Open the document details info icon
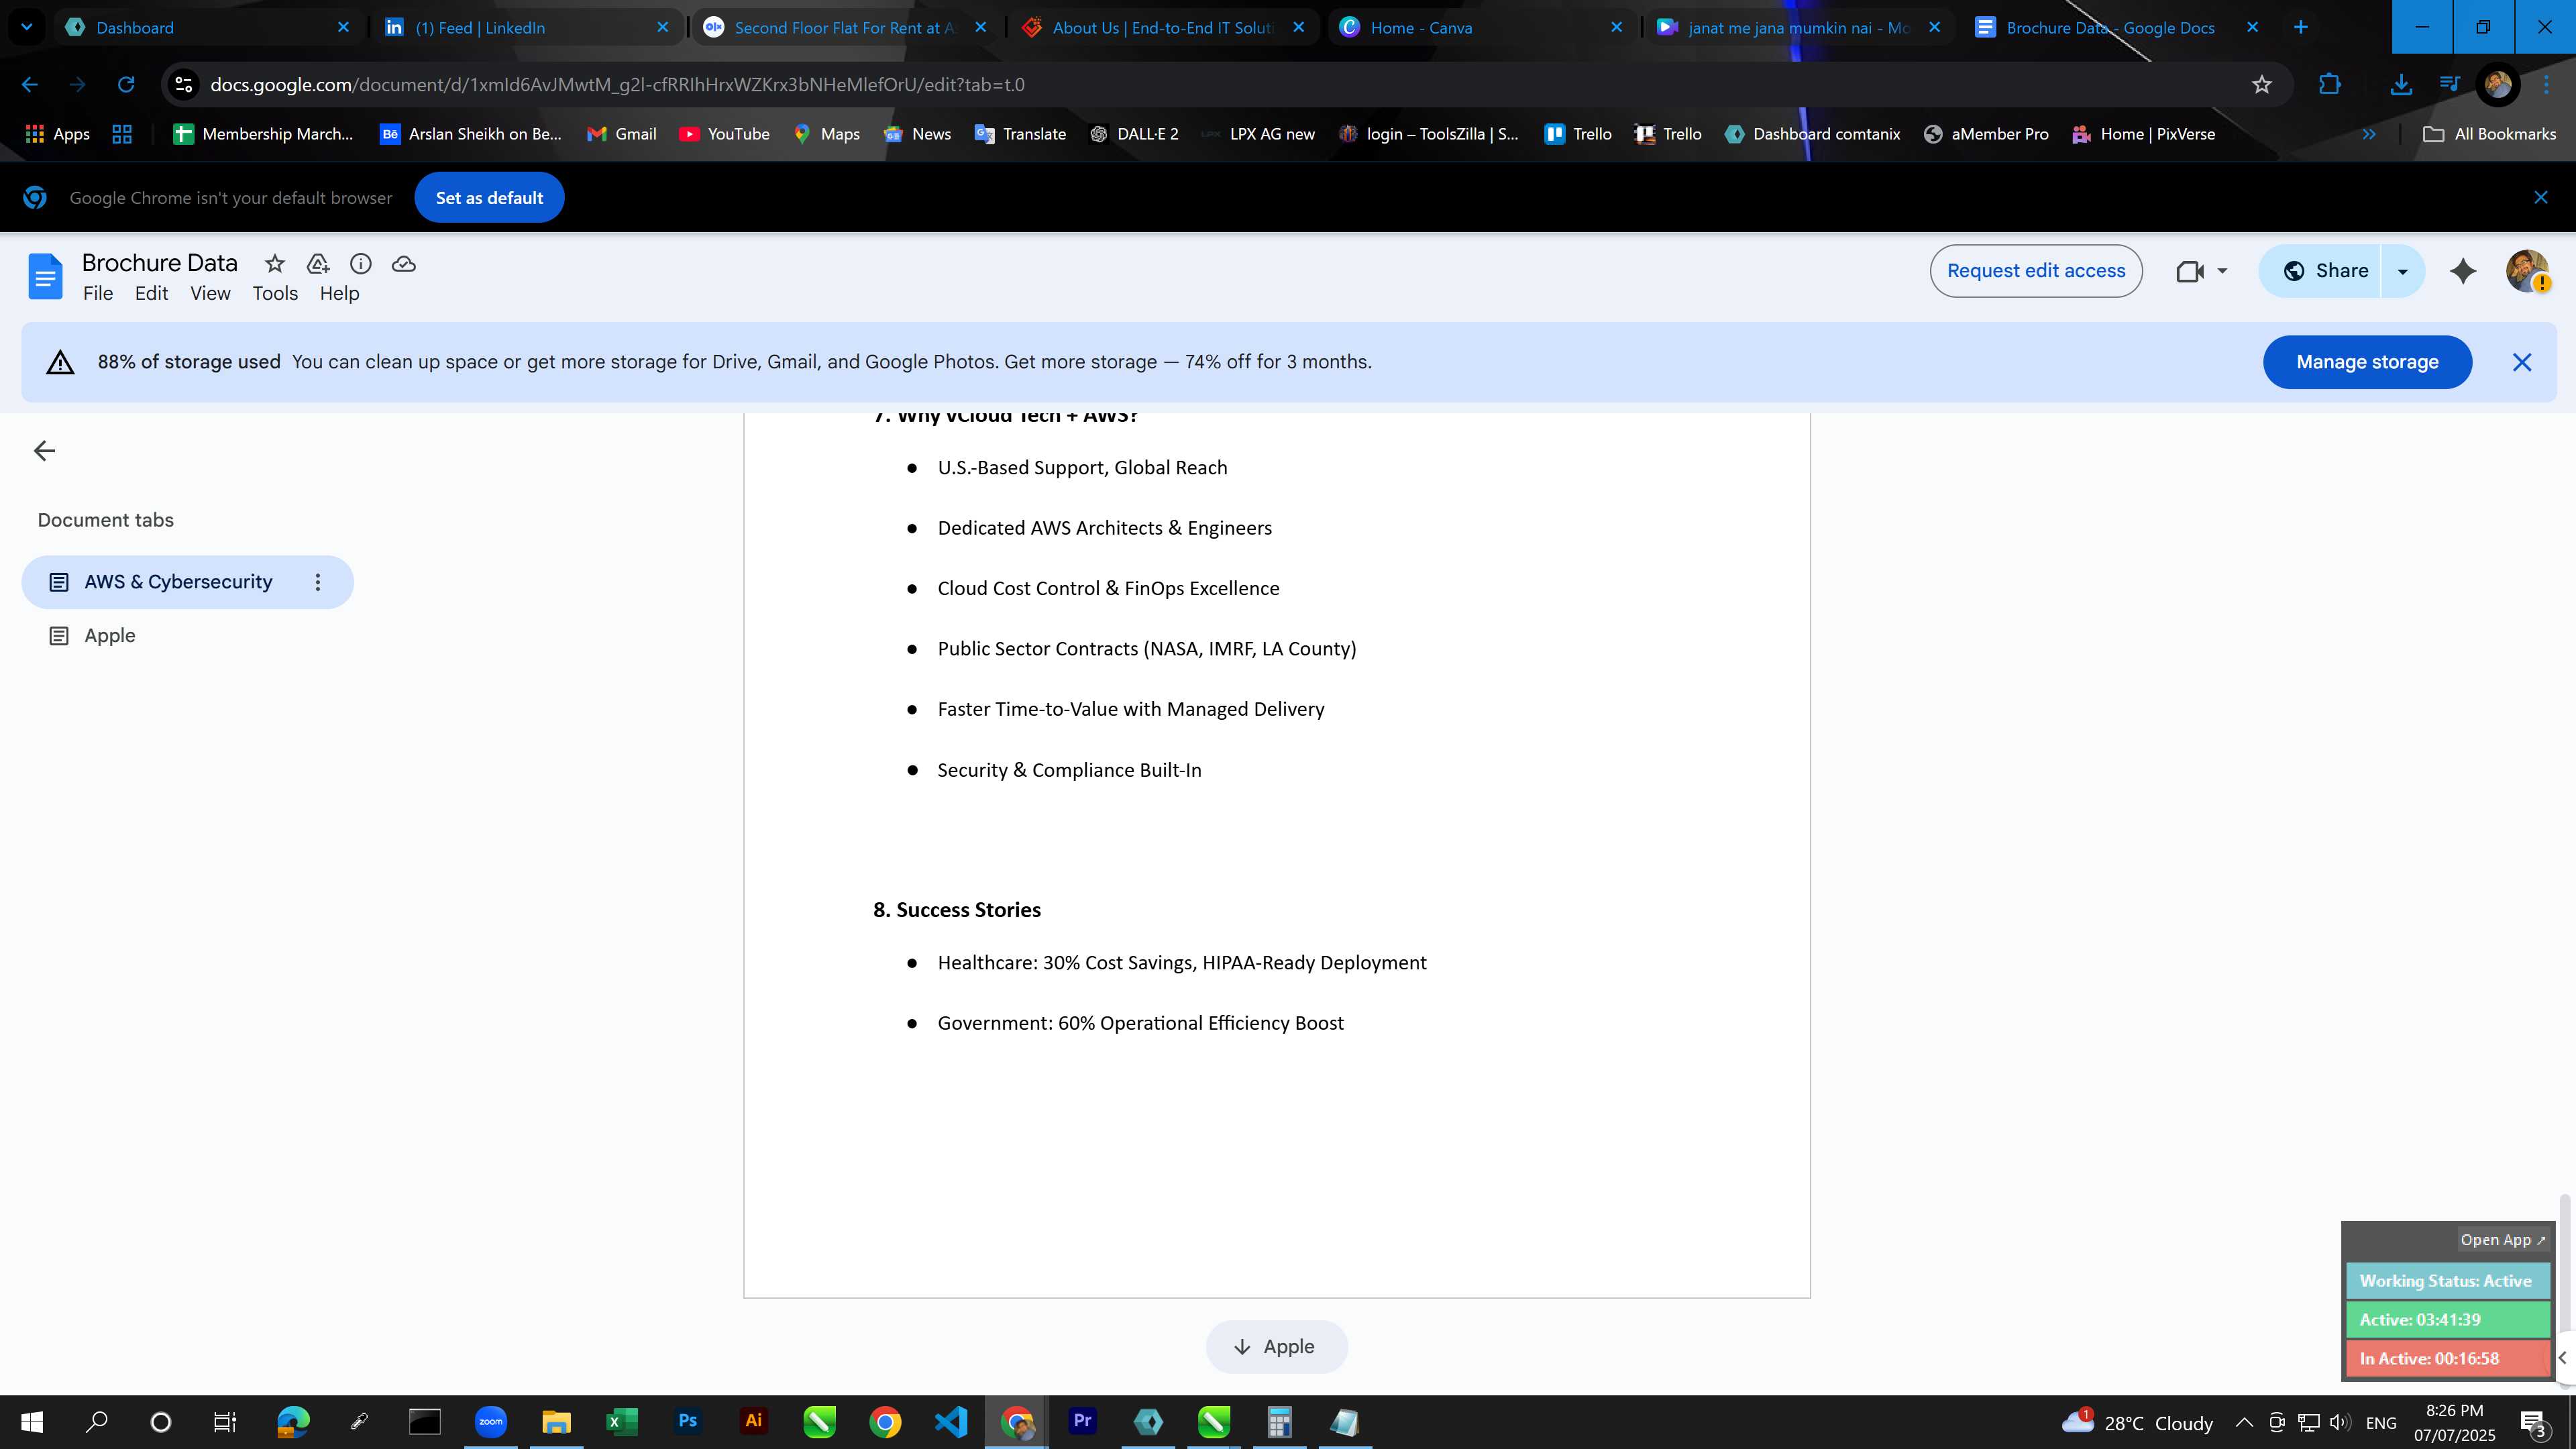The height and width of the screenshot is (1449, 2576). 361,264
